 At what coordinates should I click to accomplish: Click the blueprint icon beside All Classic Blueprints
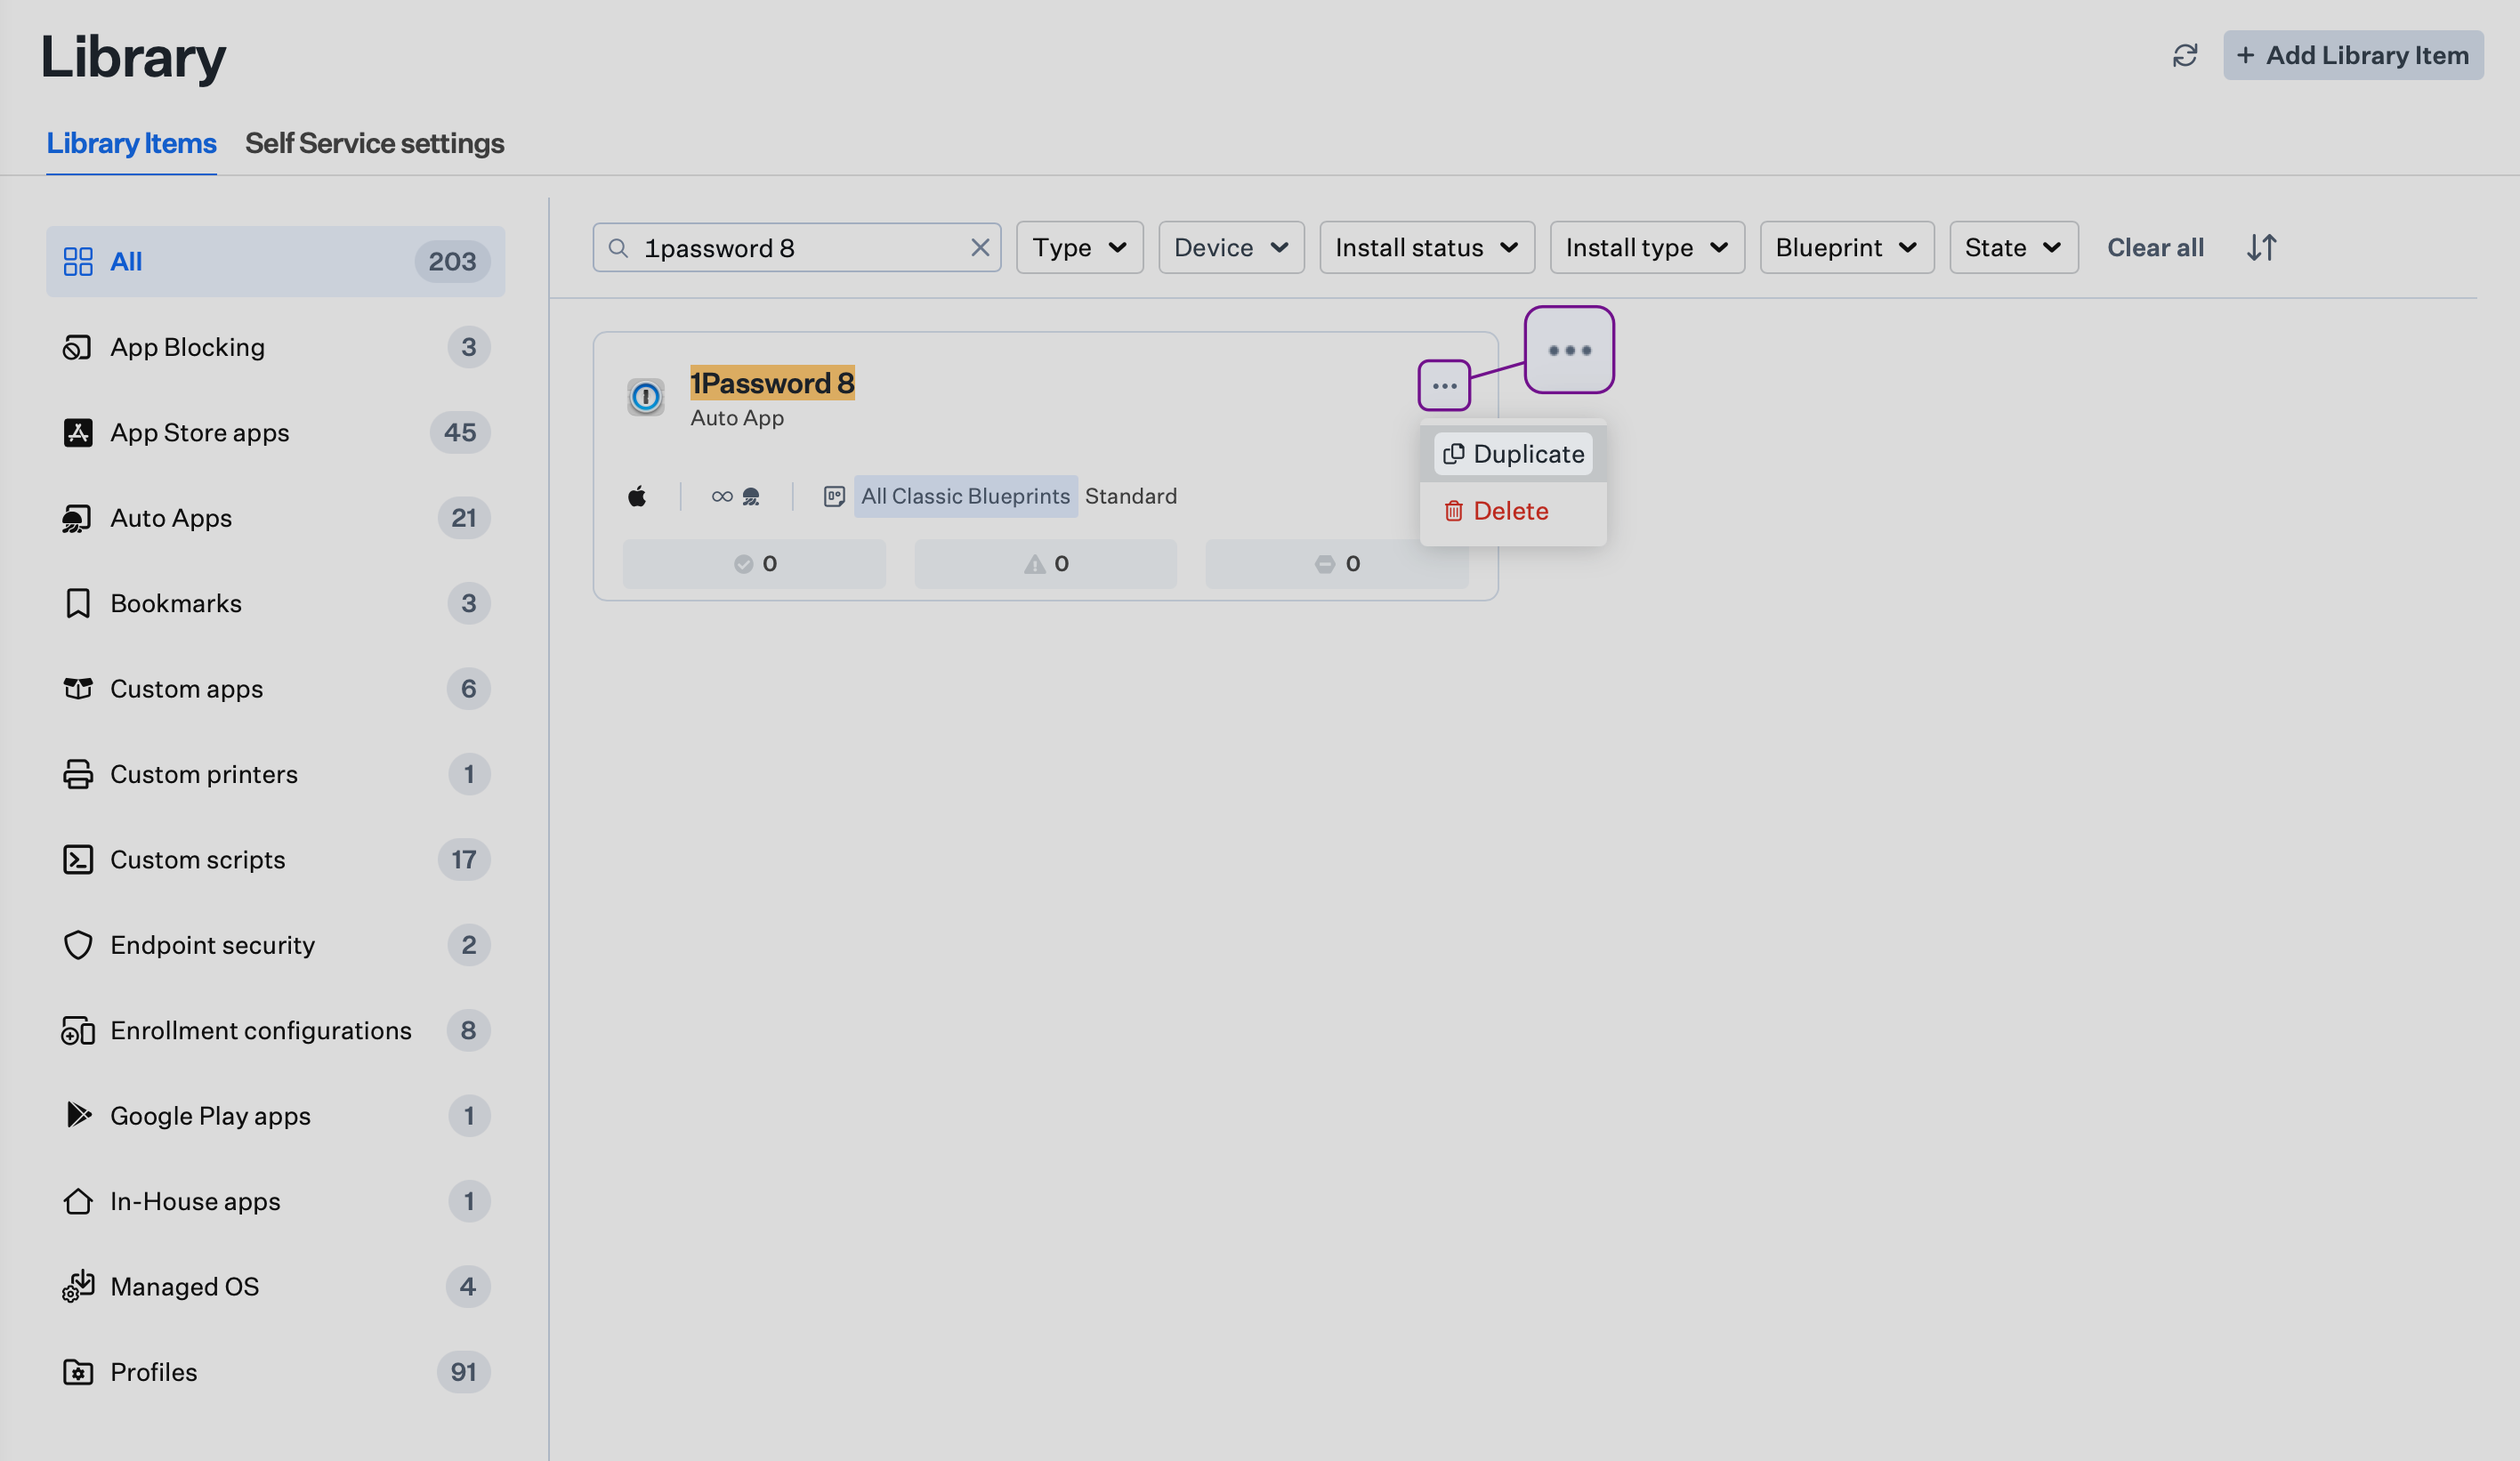click(833, 496)
